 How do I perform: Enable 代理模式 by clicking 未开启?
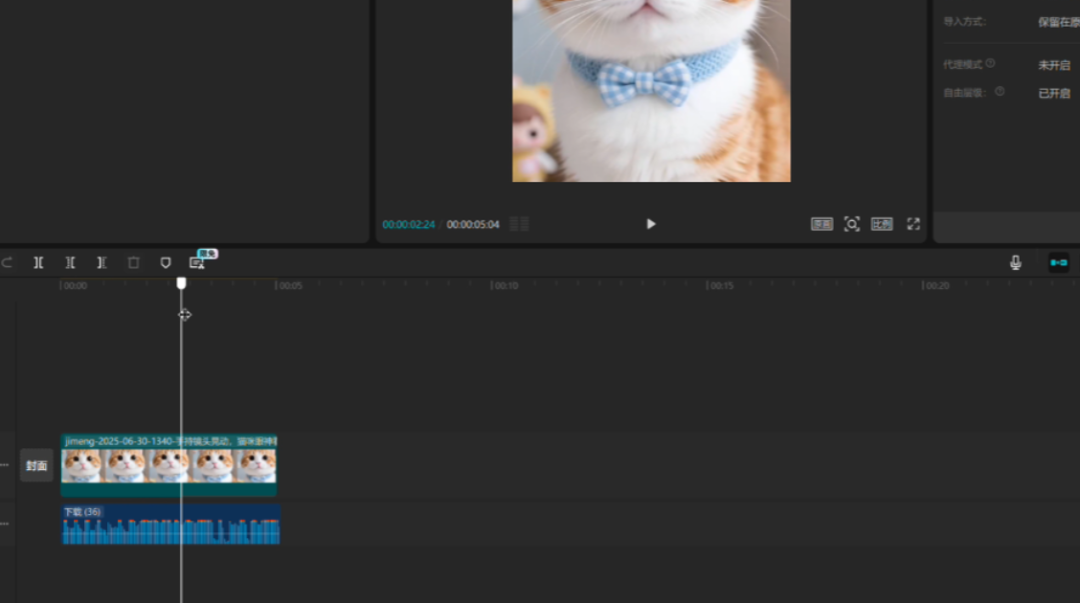[1053, 64]
